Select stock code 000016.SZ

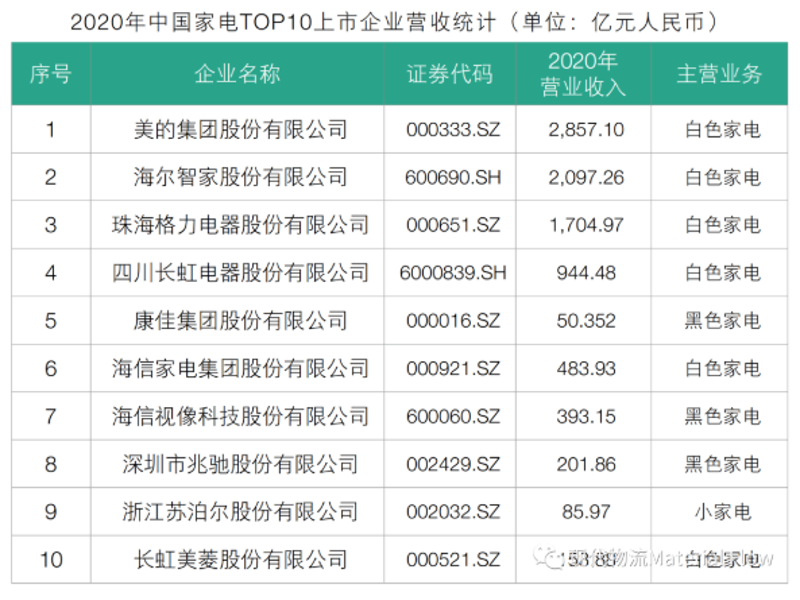[453, 321]
